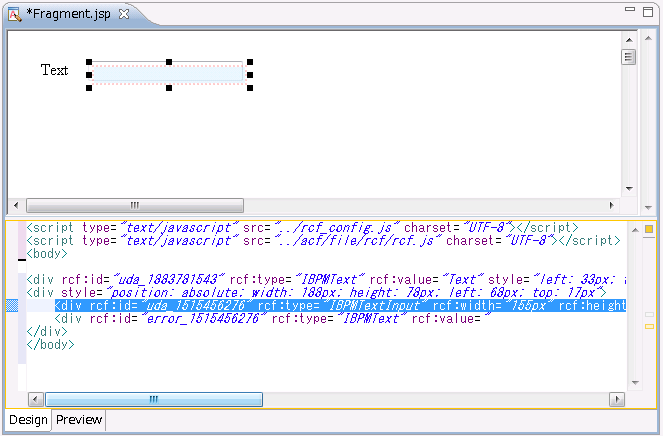Click the source view scroll down arrow

[635, 383]
